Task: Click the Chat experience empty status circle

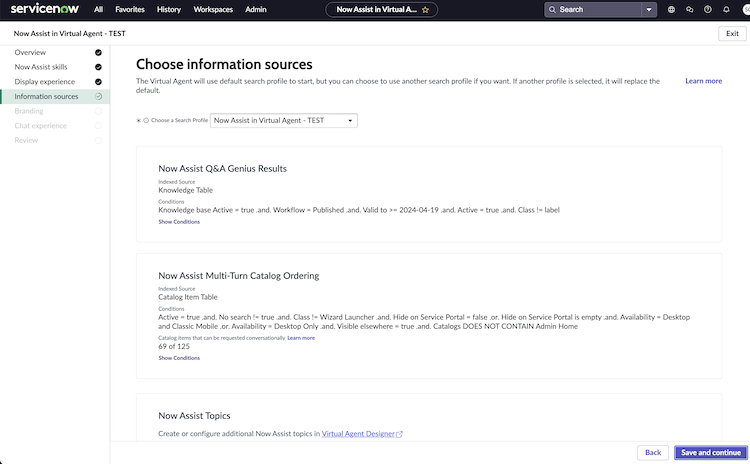Action: point(98,126)
